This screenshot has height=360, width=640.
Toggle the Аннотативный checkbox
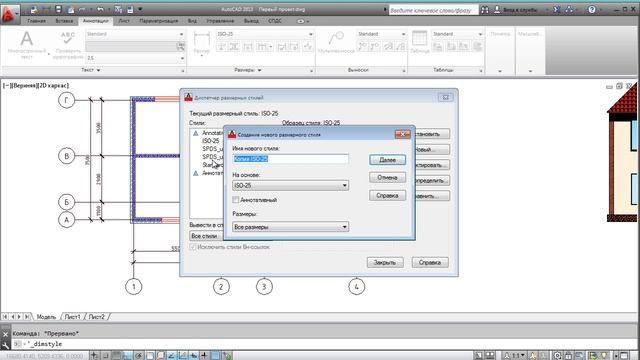(x=236, y=200)
